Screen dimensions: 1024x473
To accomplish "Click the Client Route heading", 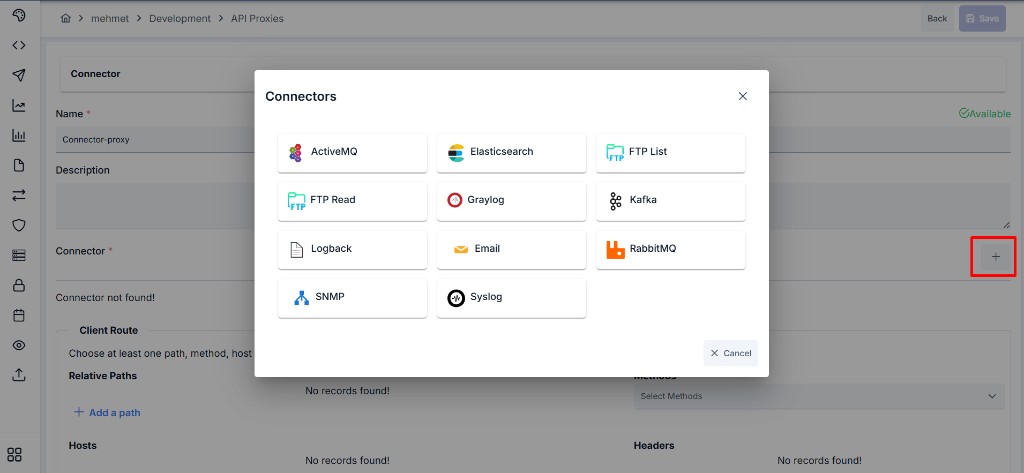I will click(x=108, y=331).
